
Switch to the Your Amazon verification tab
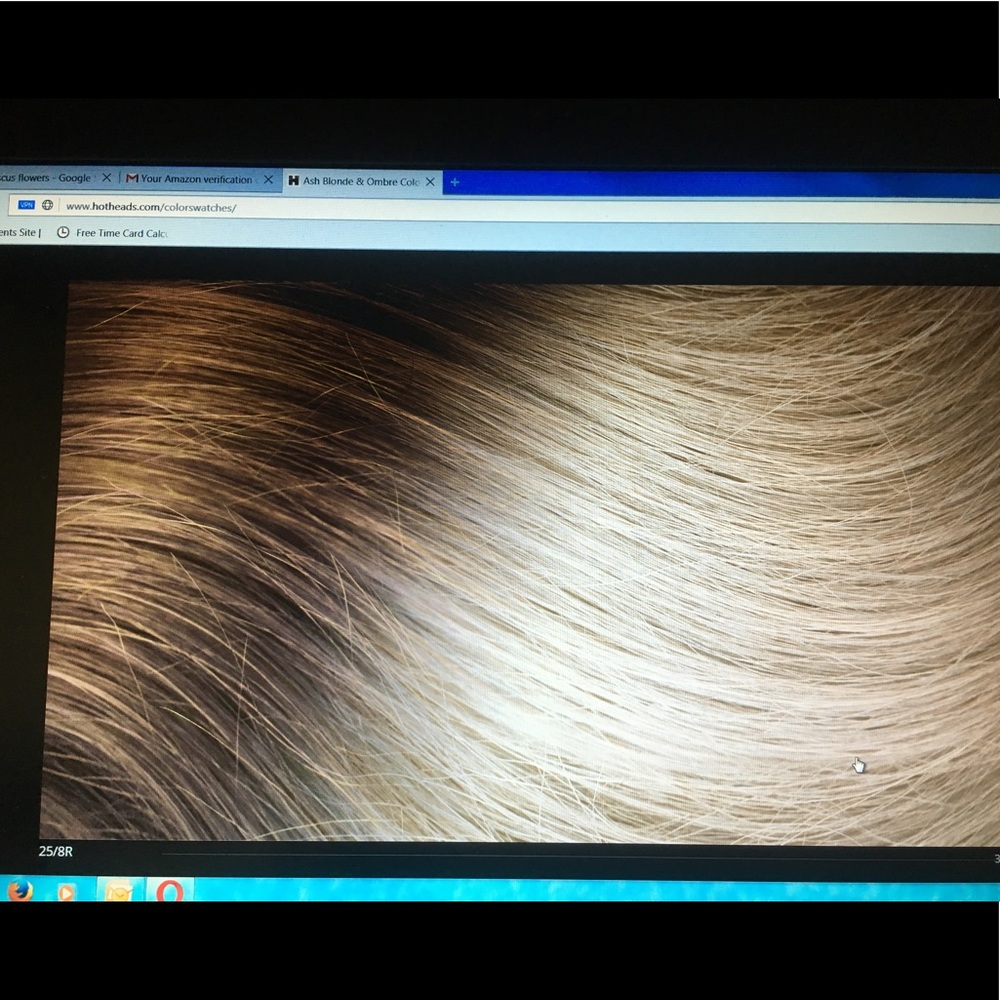tap(195, 179)
